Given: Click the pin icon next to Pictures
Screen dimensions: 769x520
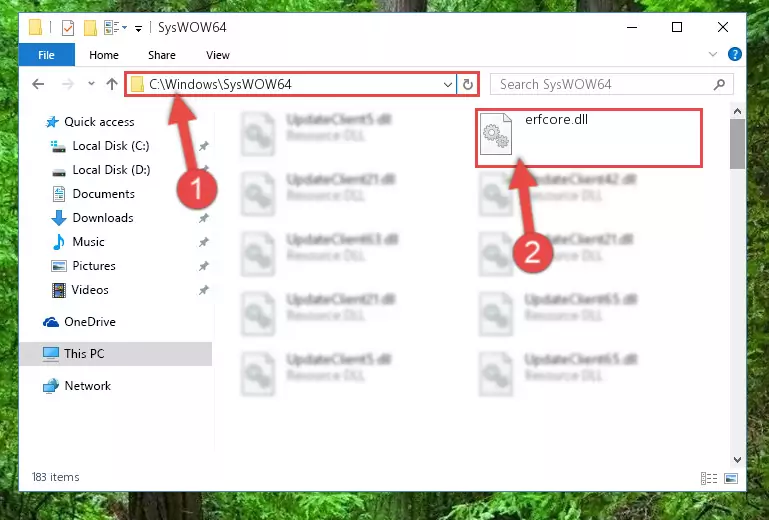Looking at the screenshot, I should coord(203,266).
